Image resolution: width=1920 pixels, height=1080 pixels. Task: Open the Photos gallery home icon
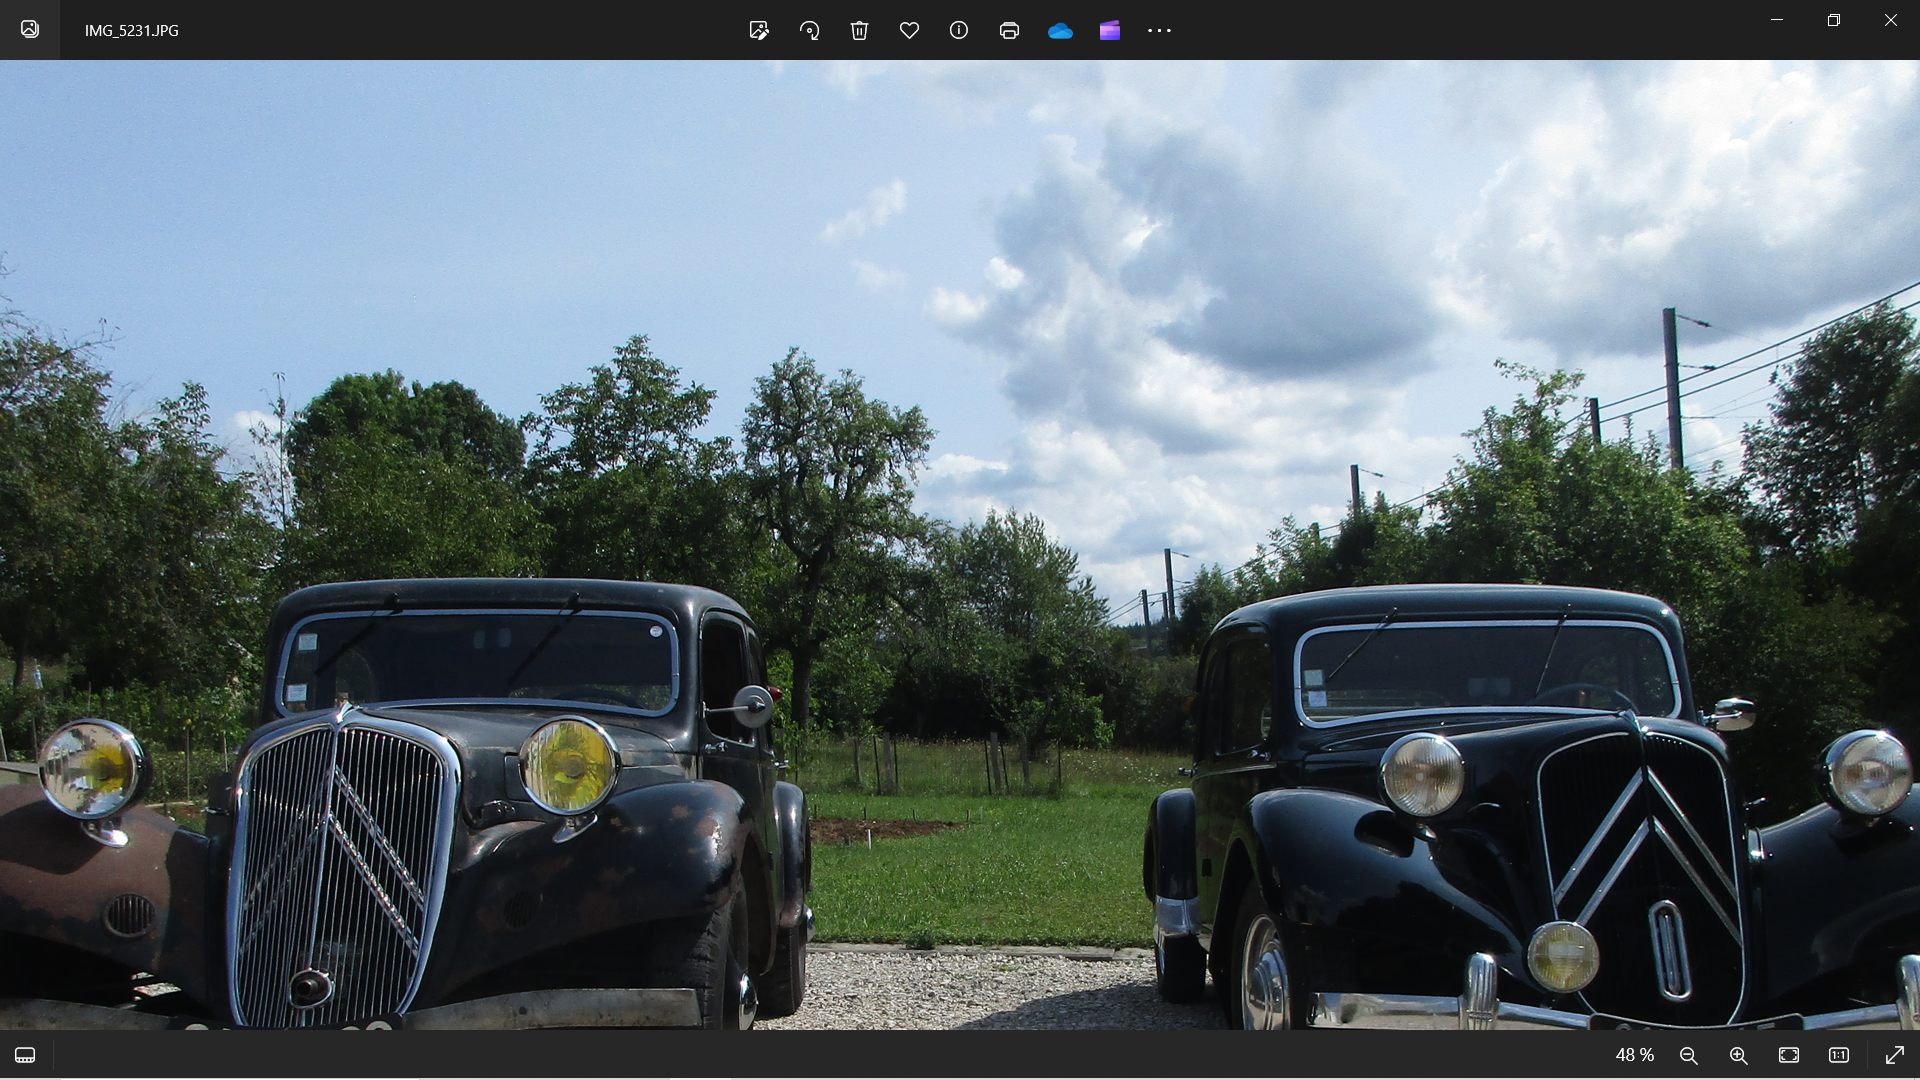coord(30,29)
